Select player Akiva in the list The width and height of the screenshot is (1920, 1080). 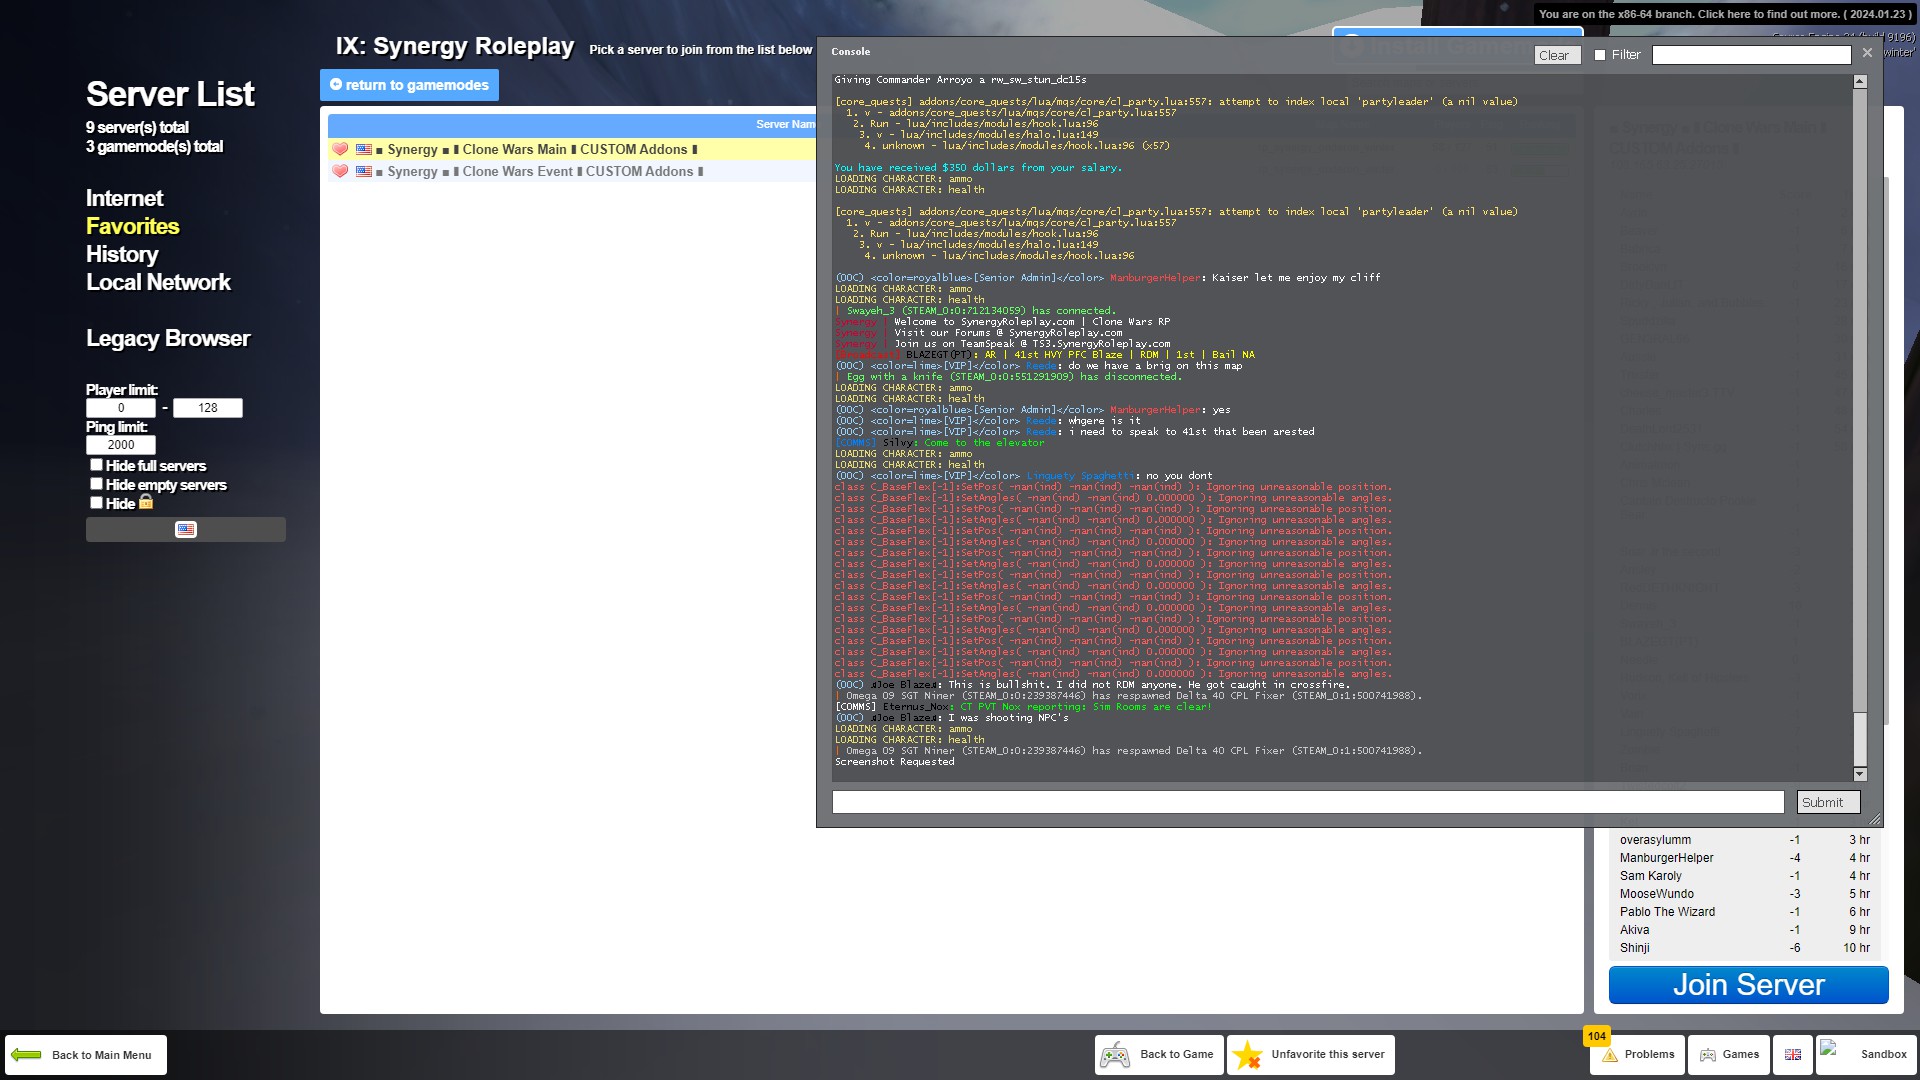tap(1745, 930)
